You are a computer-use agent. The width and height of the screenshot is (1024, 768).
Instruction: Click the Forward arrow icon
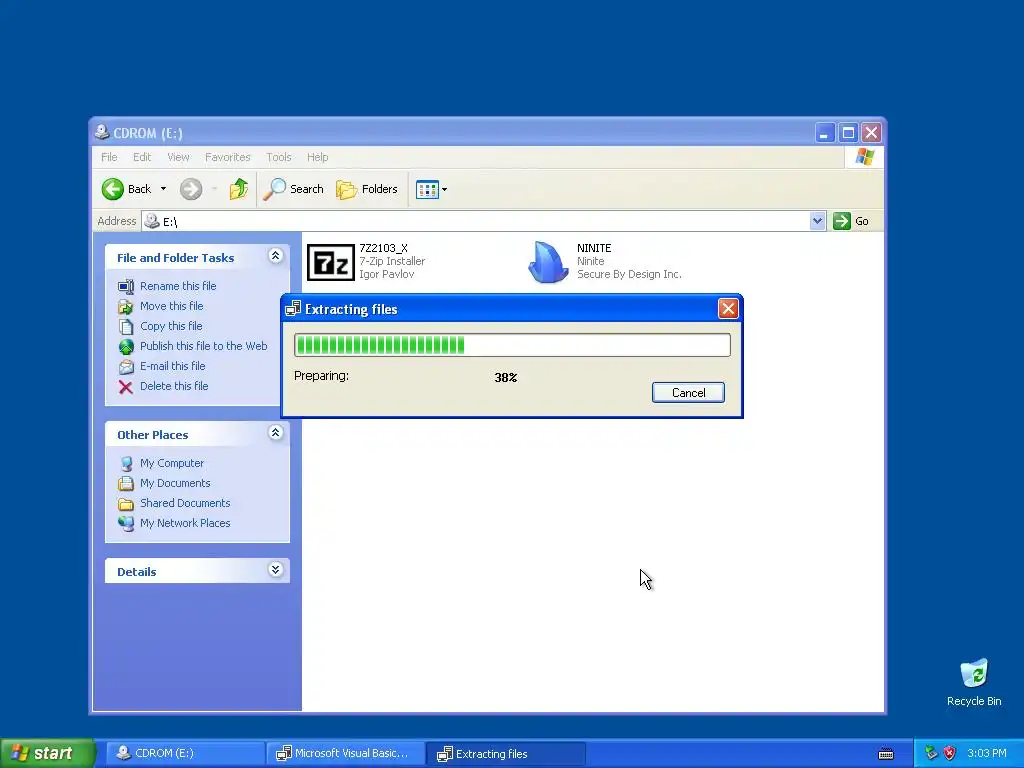click(191, 189)
